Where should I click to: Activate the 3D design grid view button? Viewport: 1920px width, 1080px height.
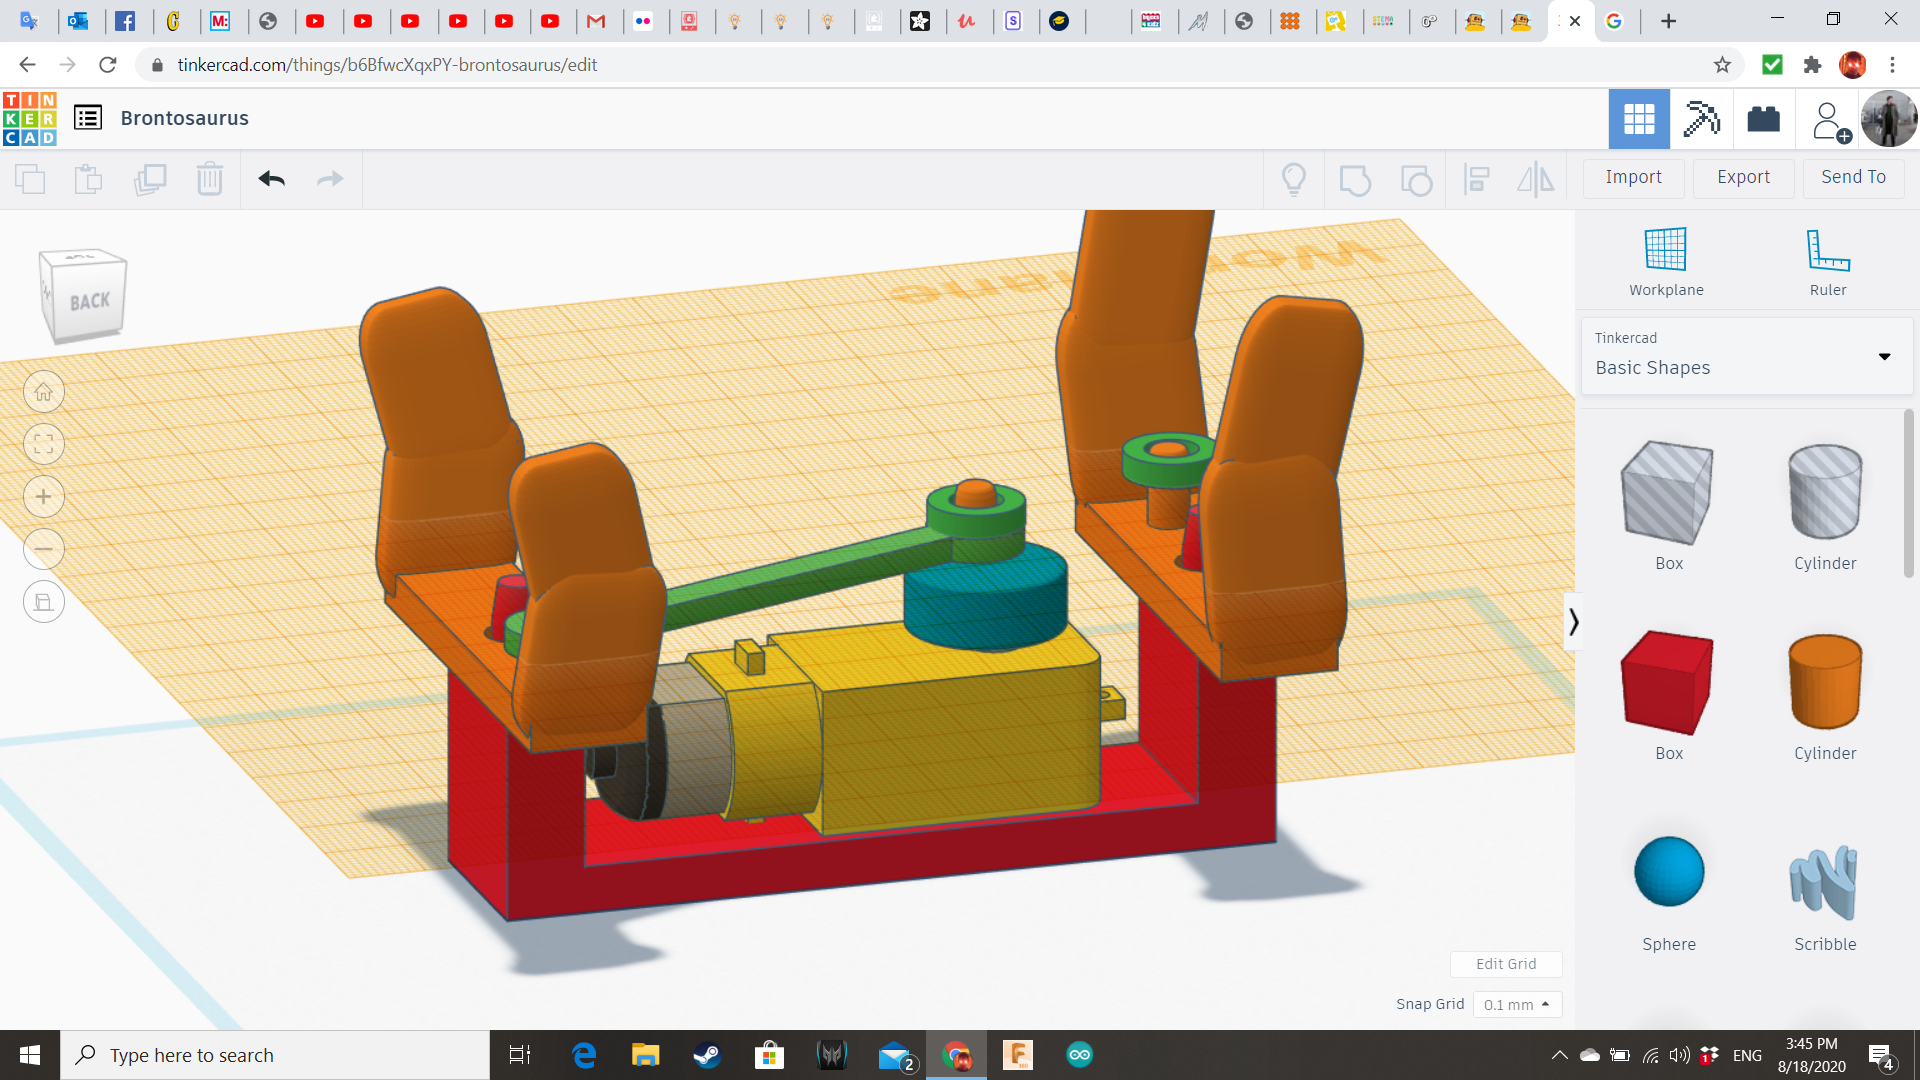pyautogui.click(x=1639, y=119)
